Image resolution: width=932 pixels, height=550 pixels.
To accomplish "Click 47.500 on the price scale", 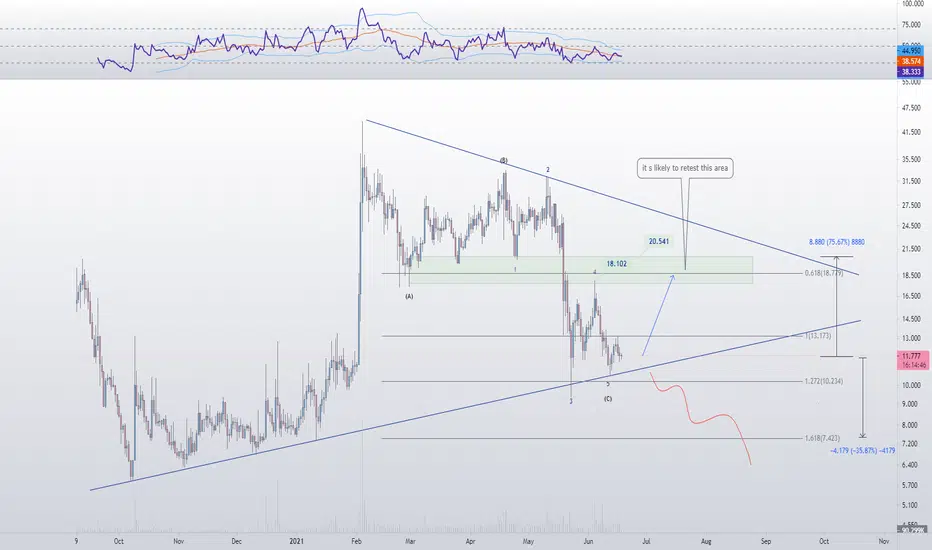I will coord(911,108).
